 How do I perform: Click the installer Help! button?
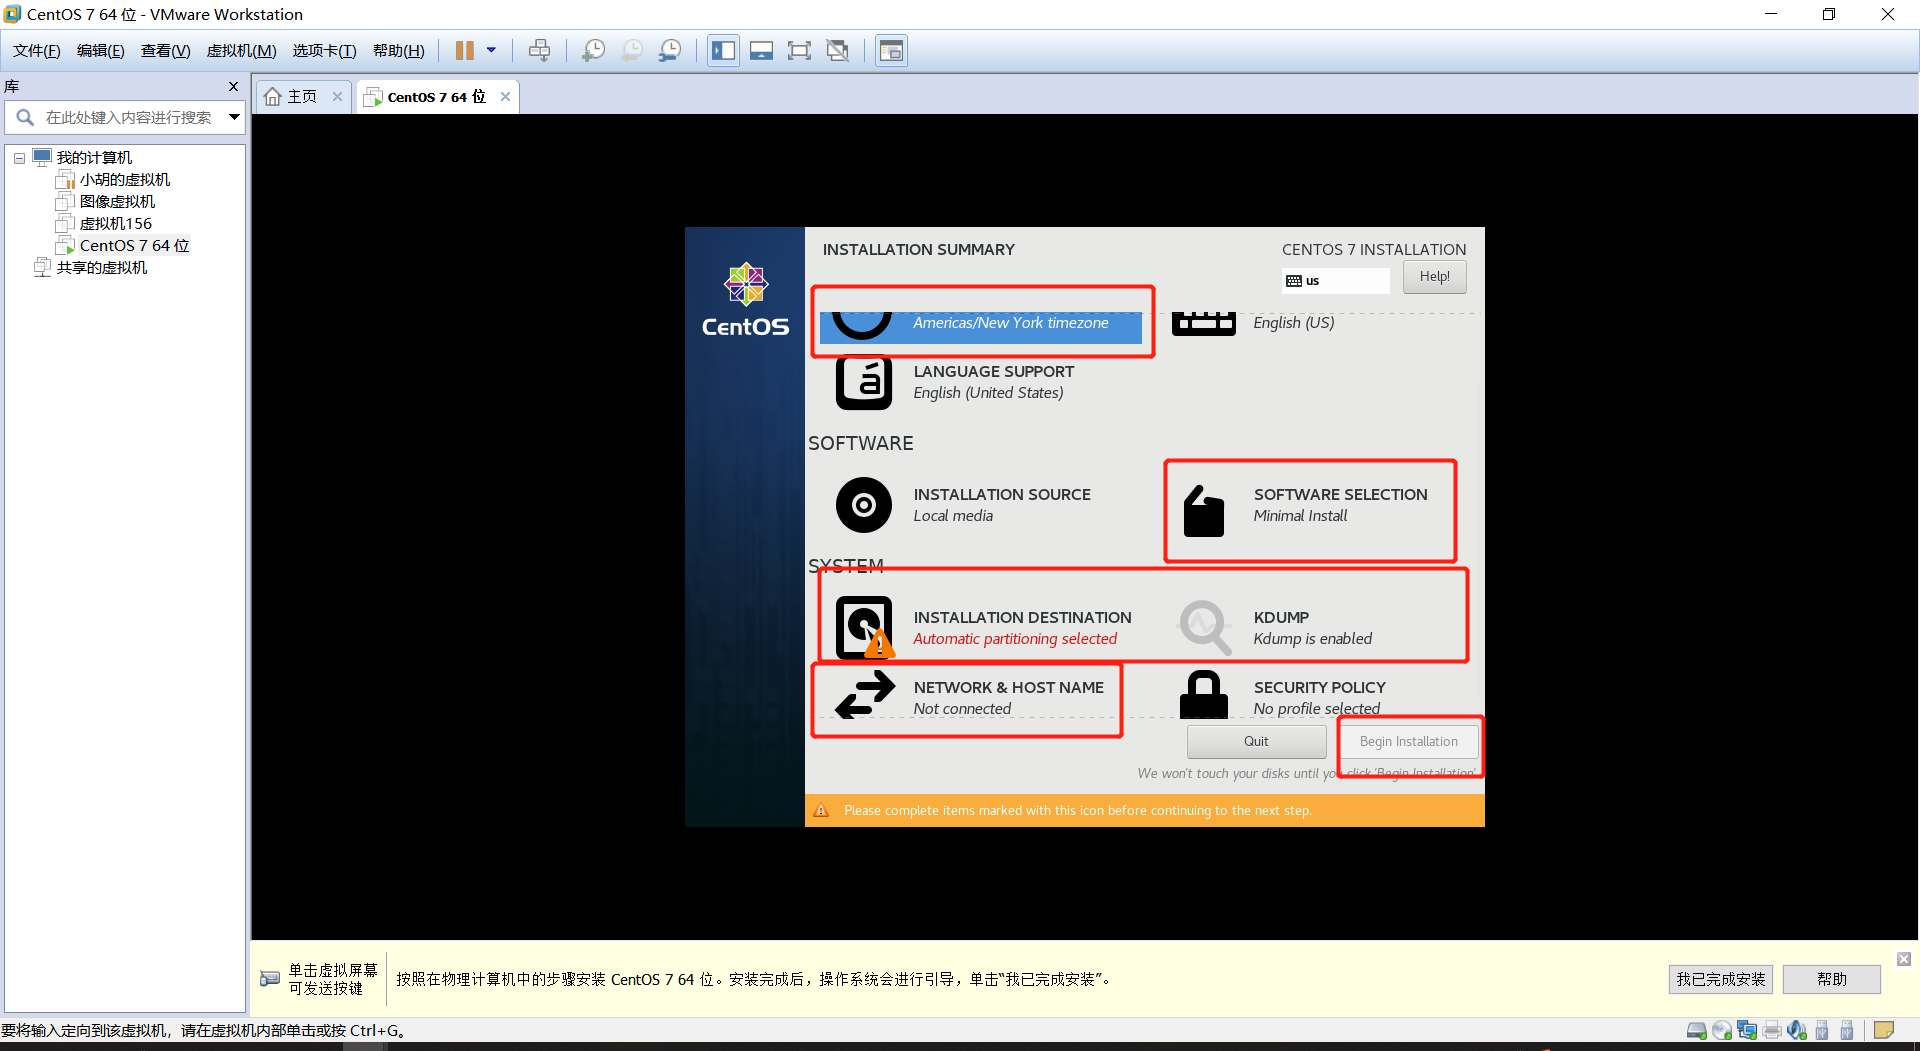click(1435, 277)
